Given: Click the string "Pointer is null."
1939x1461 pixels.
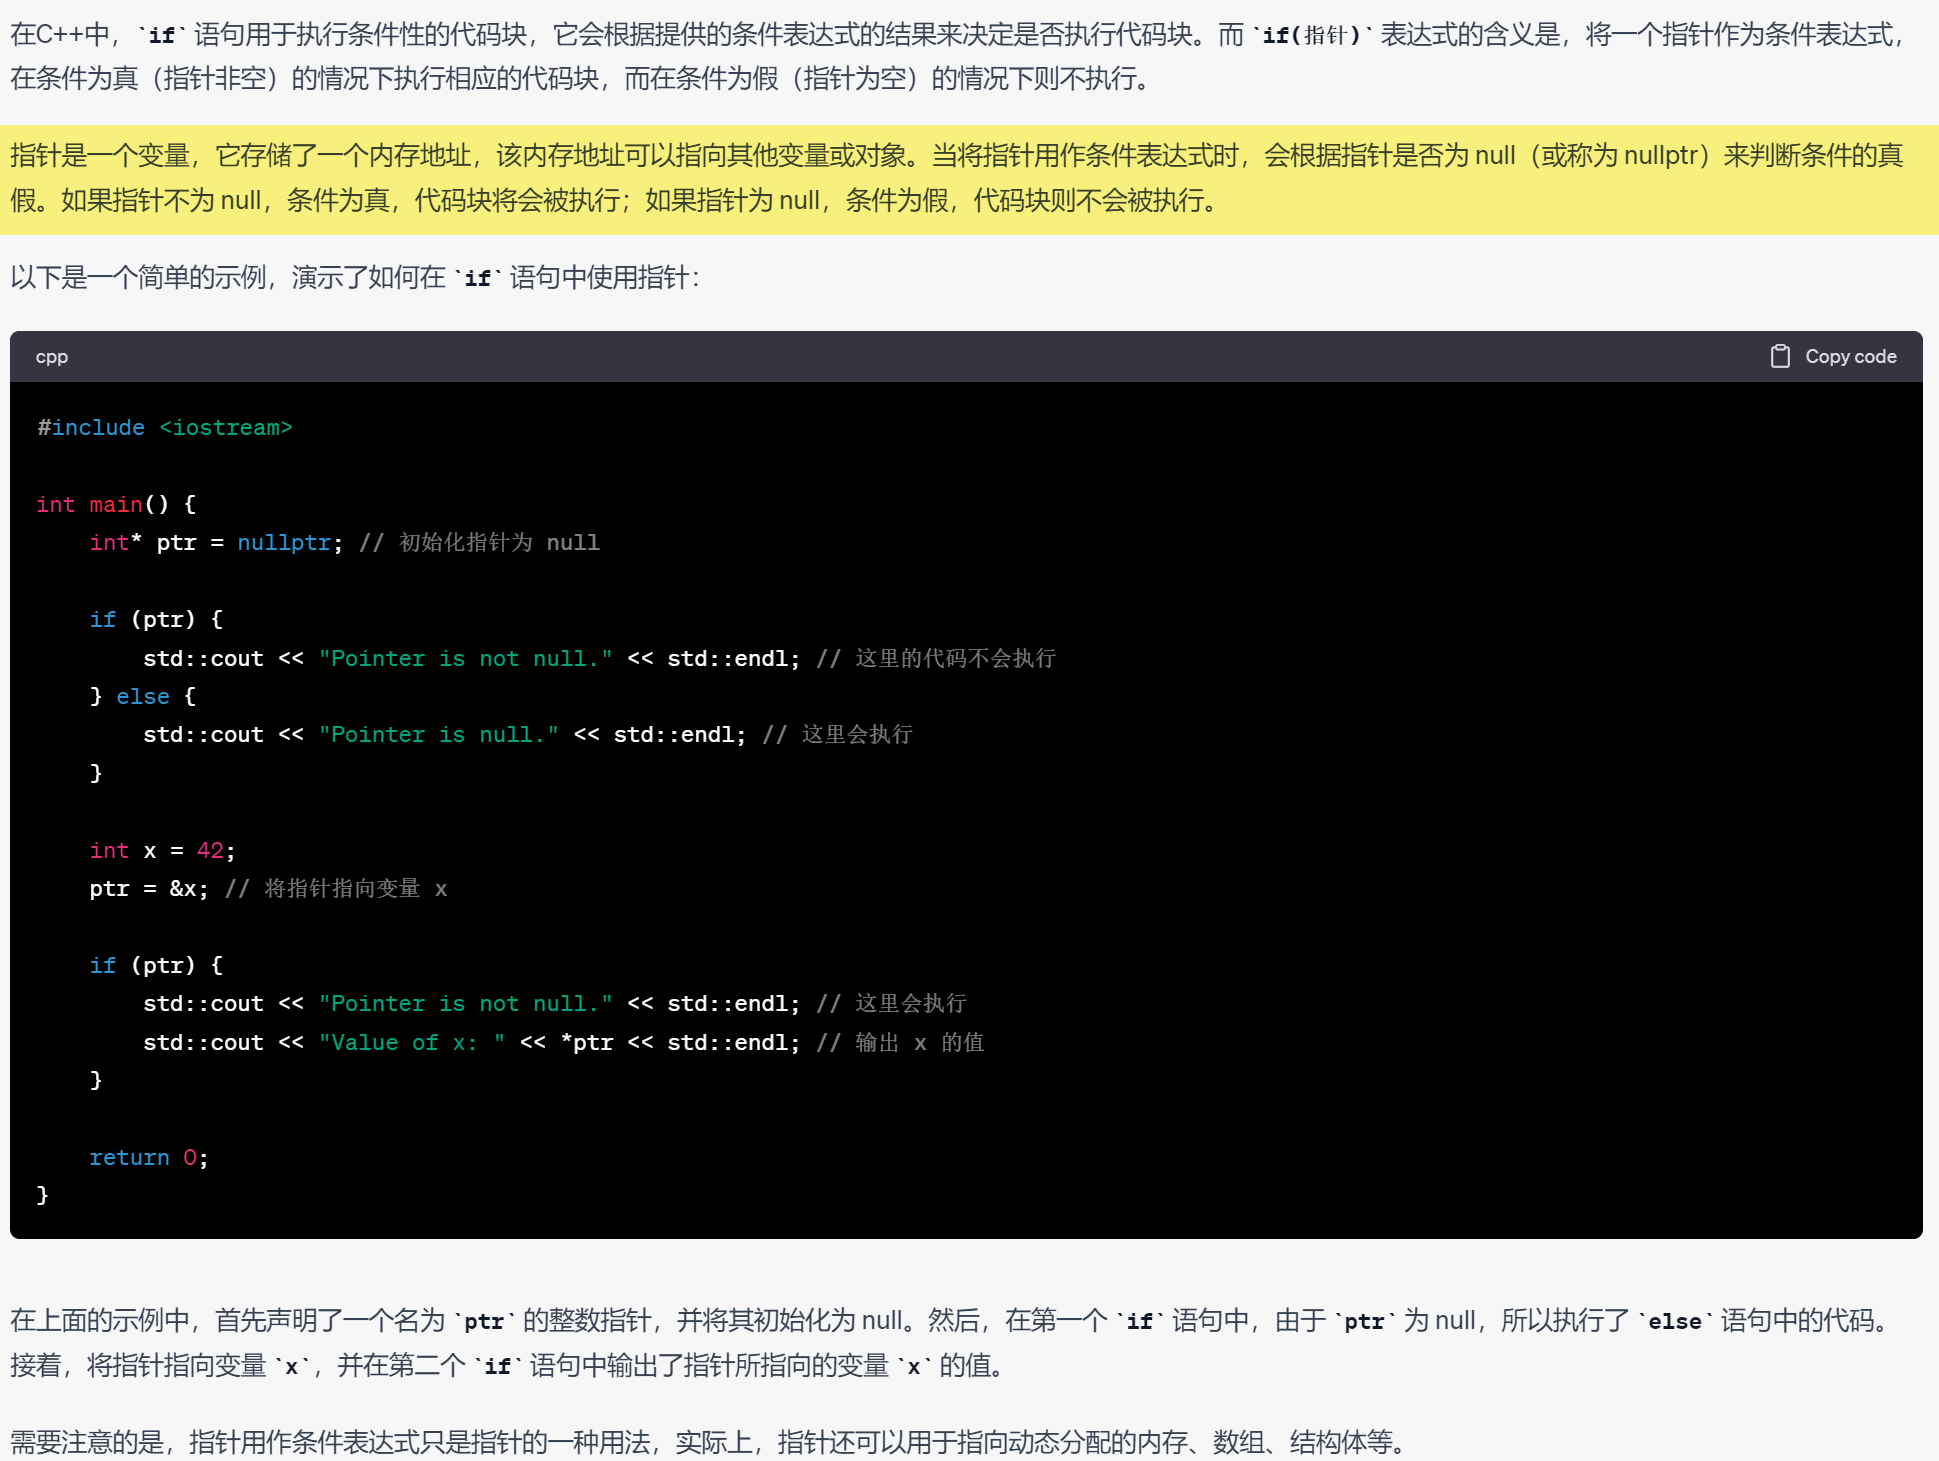Looking at the screenshot, I should (439, 735).
